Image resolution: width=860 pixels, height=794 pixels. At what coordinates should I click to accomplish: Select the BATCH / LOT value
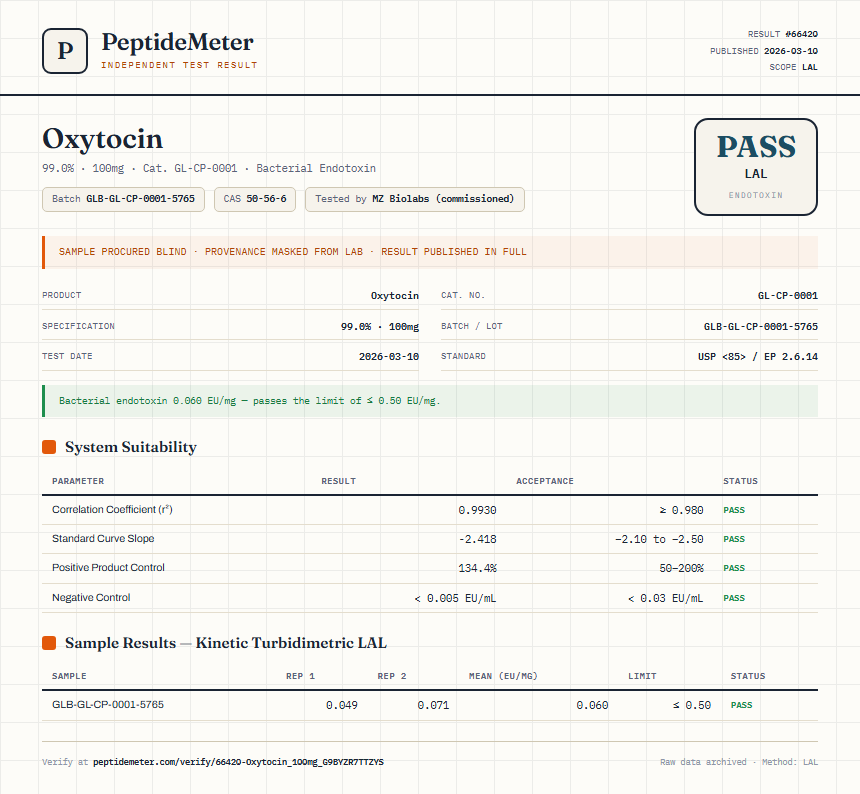[761, 326]
